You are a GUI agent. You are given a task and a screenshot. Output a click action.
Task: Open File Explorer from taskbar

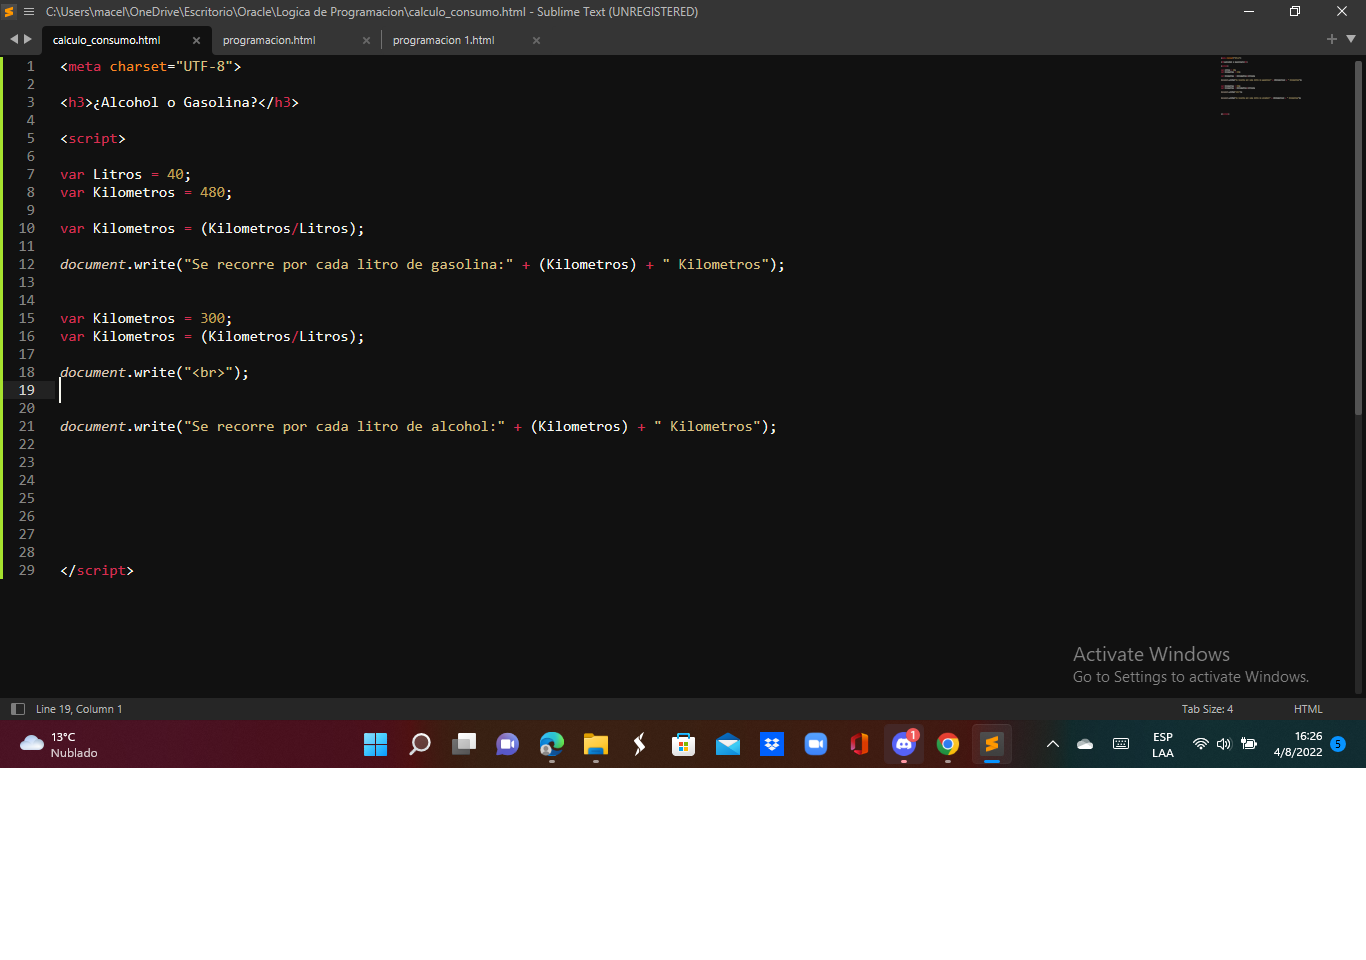[x=596, y=744]
